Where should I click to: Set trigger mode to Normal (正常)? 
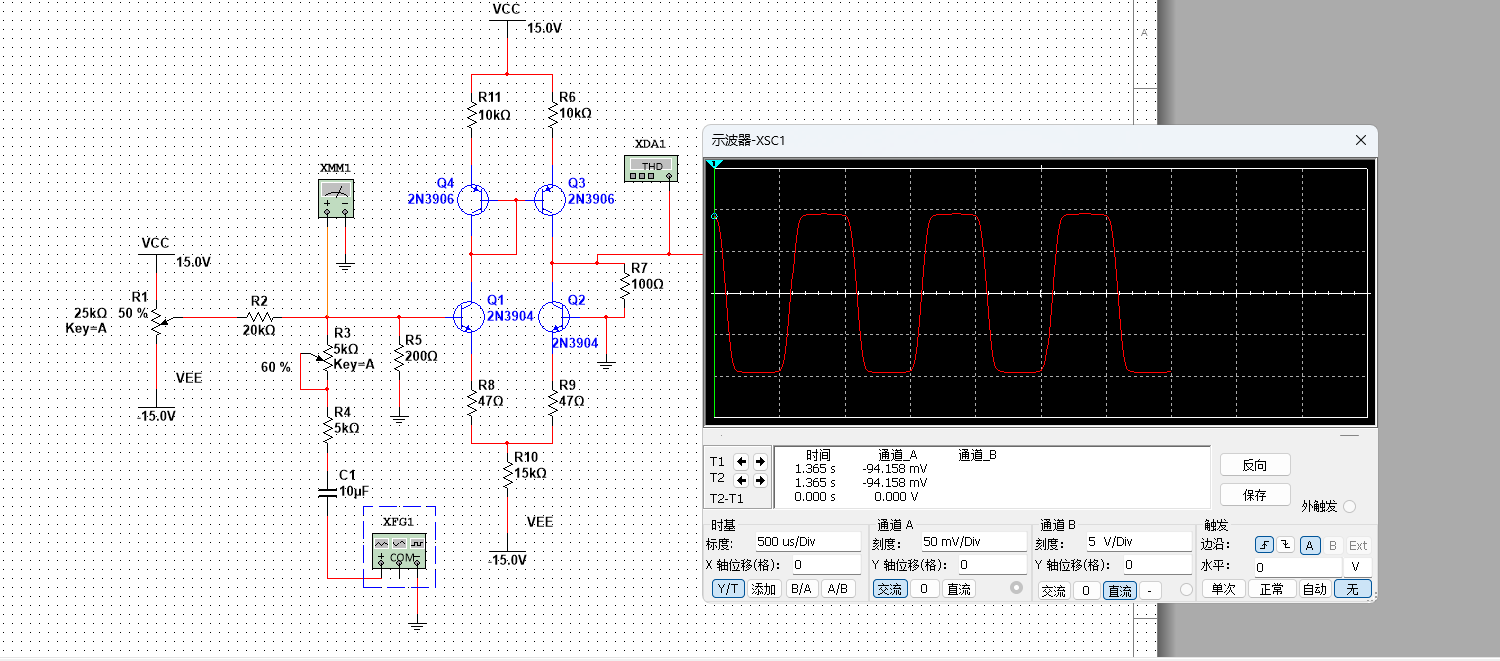(x=1271, y=589)
